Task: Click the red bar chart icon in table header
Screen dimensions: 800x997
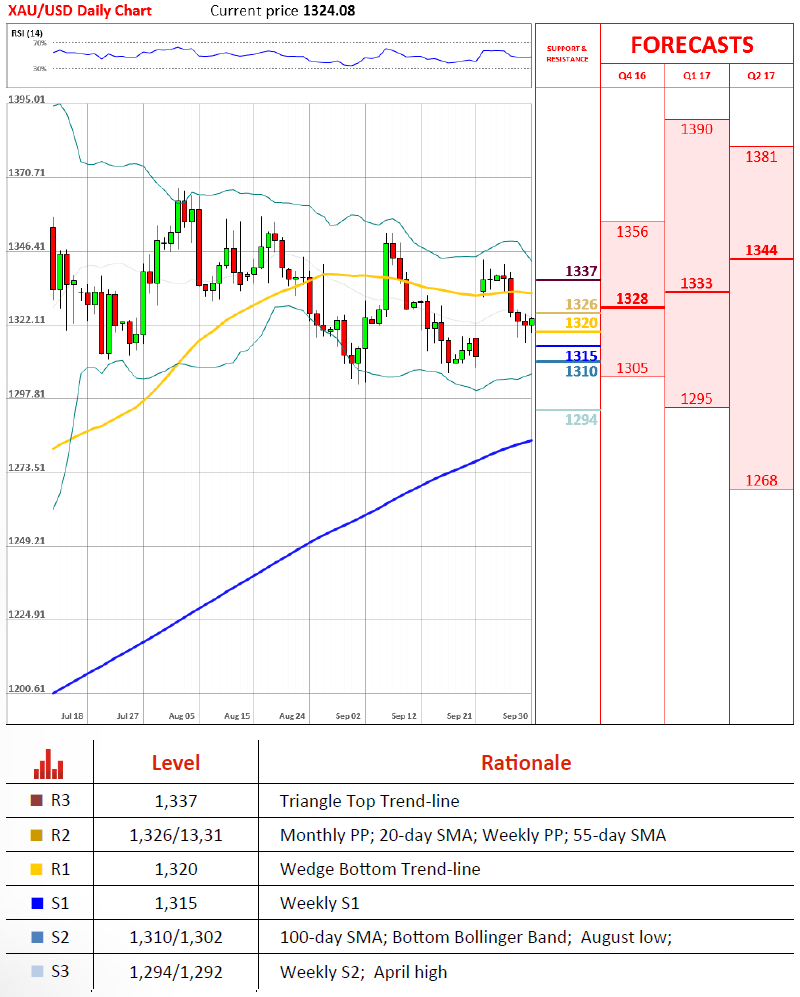Action: [x=48, y=763]
